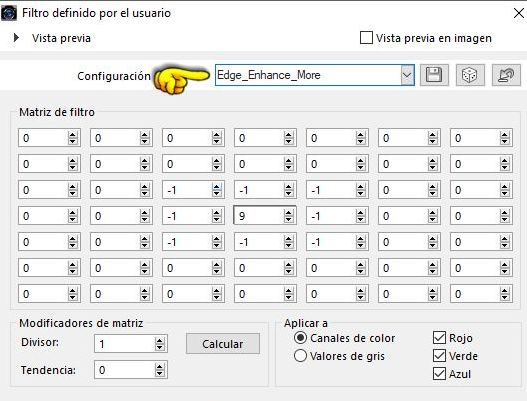This screenshot has width=527, height=401.
Task: Click the Calcular button
Action: tap(223, 344)
